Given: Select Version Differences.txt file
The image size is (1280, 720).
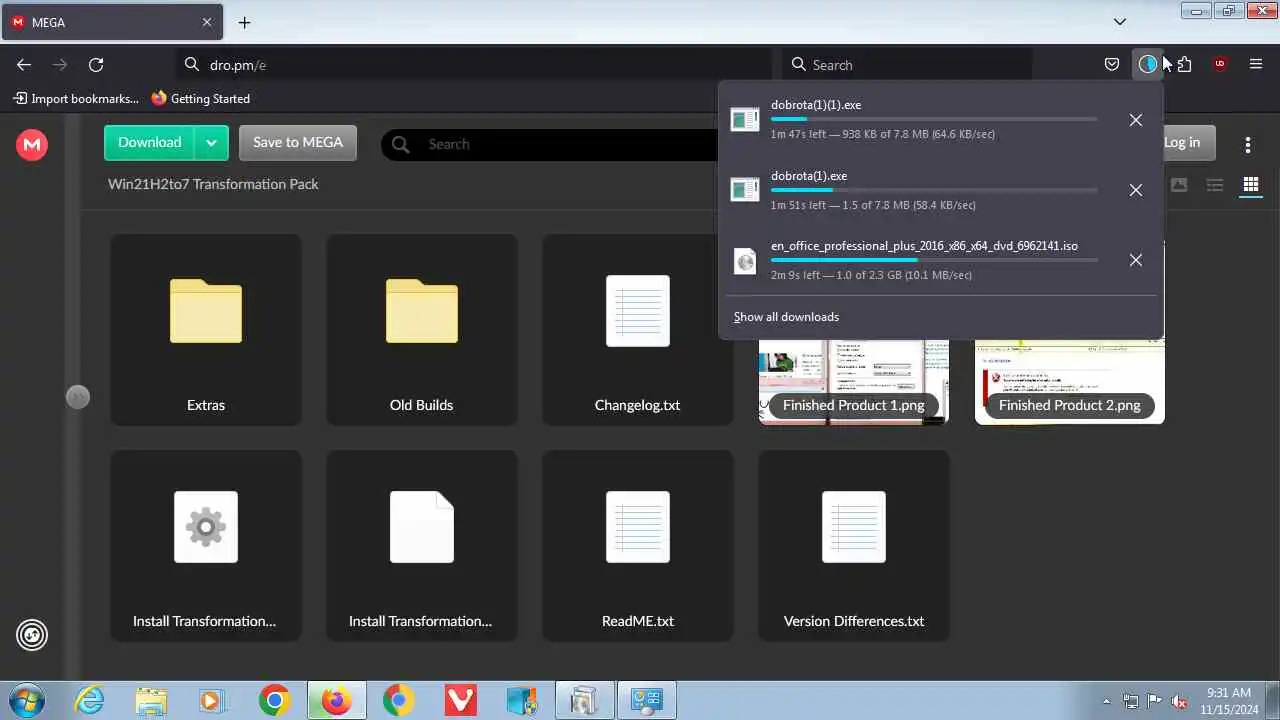Looking at the screenshot, I should 854,546.
